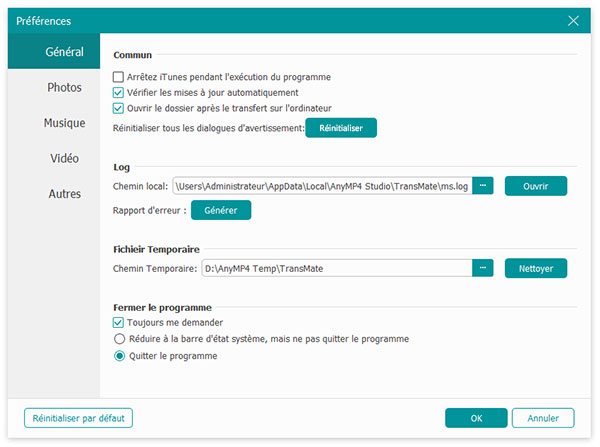
Task: Reset all warning dialogs with Réinitialiser
Action: point(341,128)
